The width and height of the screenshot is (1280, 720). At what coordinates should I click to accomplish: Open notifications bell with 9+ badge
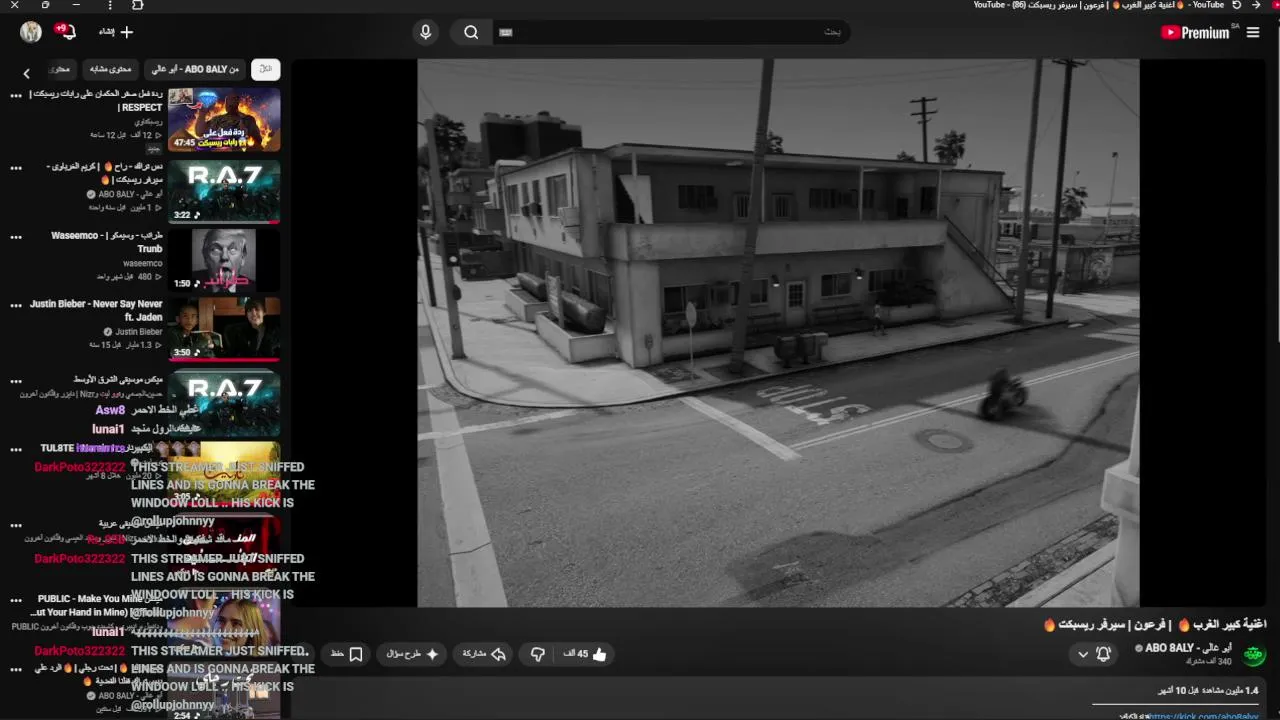(x=66, y=31)
